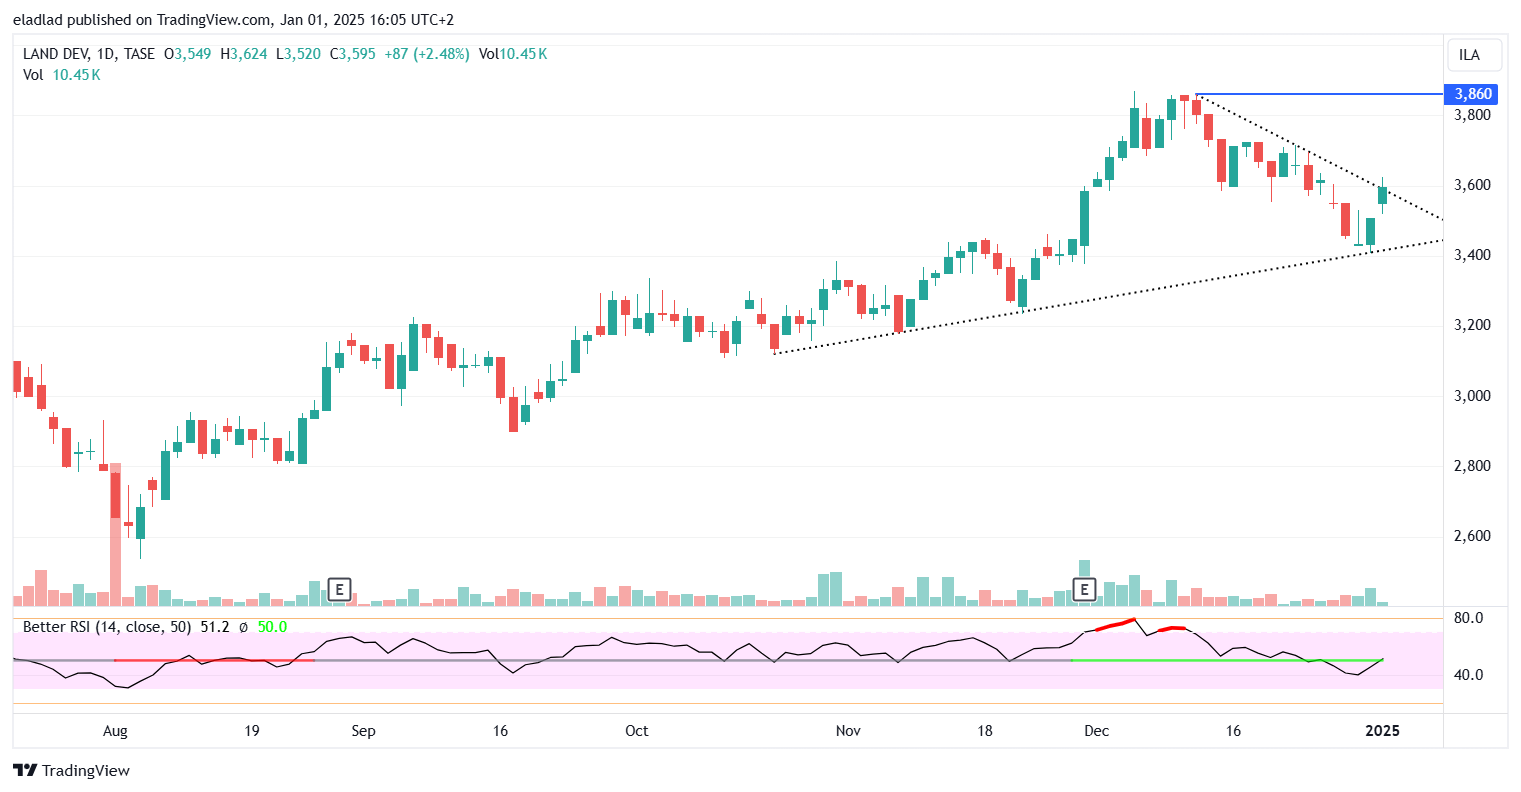This screenshot has width=1521, height=792.
Task: Click the ø symbol in the RSI legend
Action: [x=243, y=627]
